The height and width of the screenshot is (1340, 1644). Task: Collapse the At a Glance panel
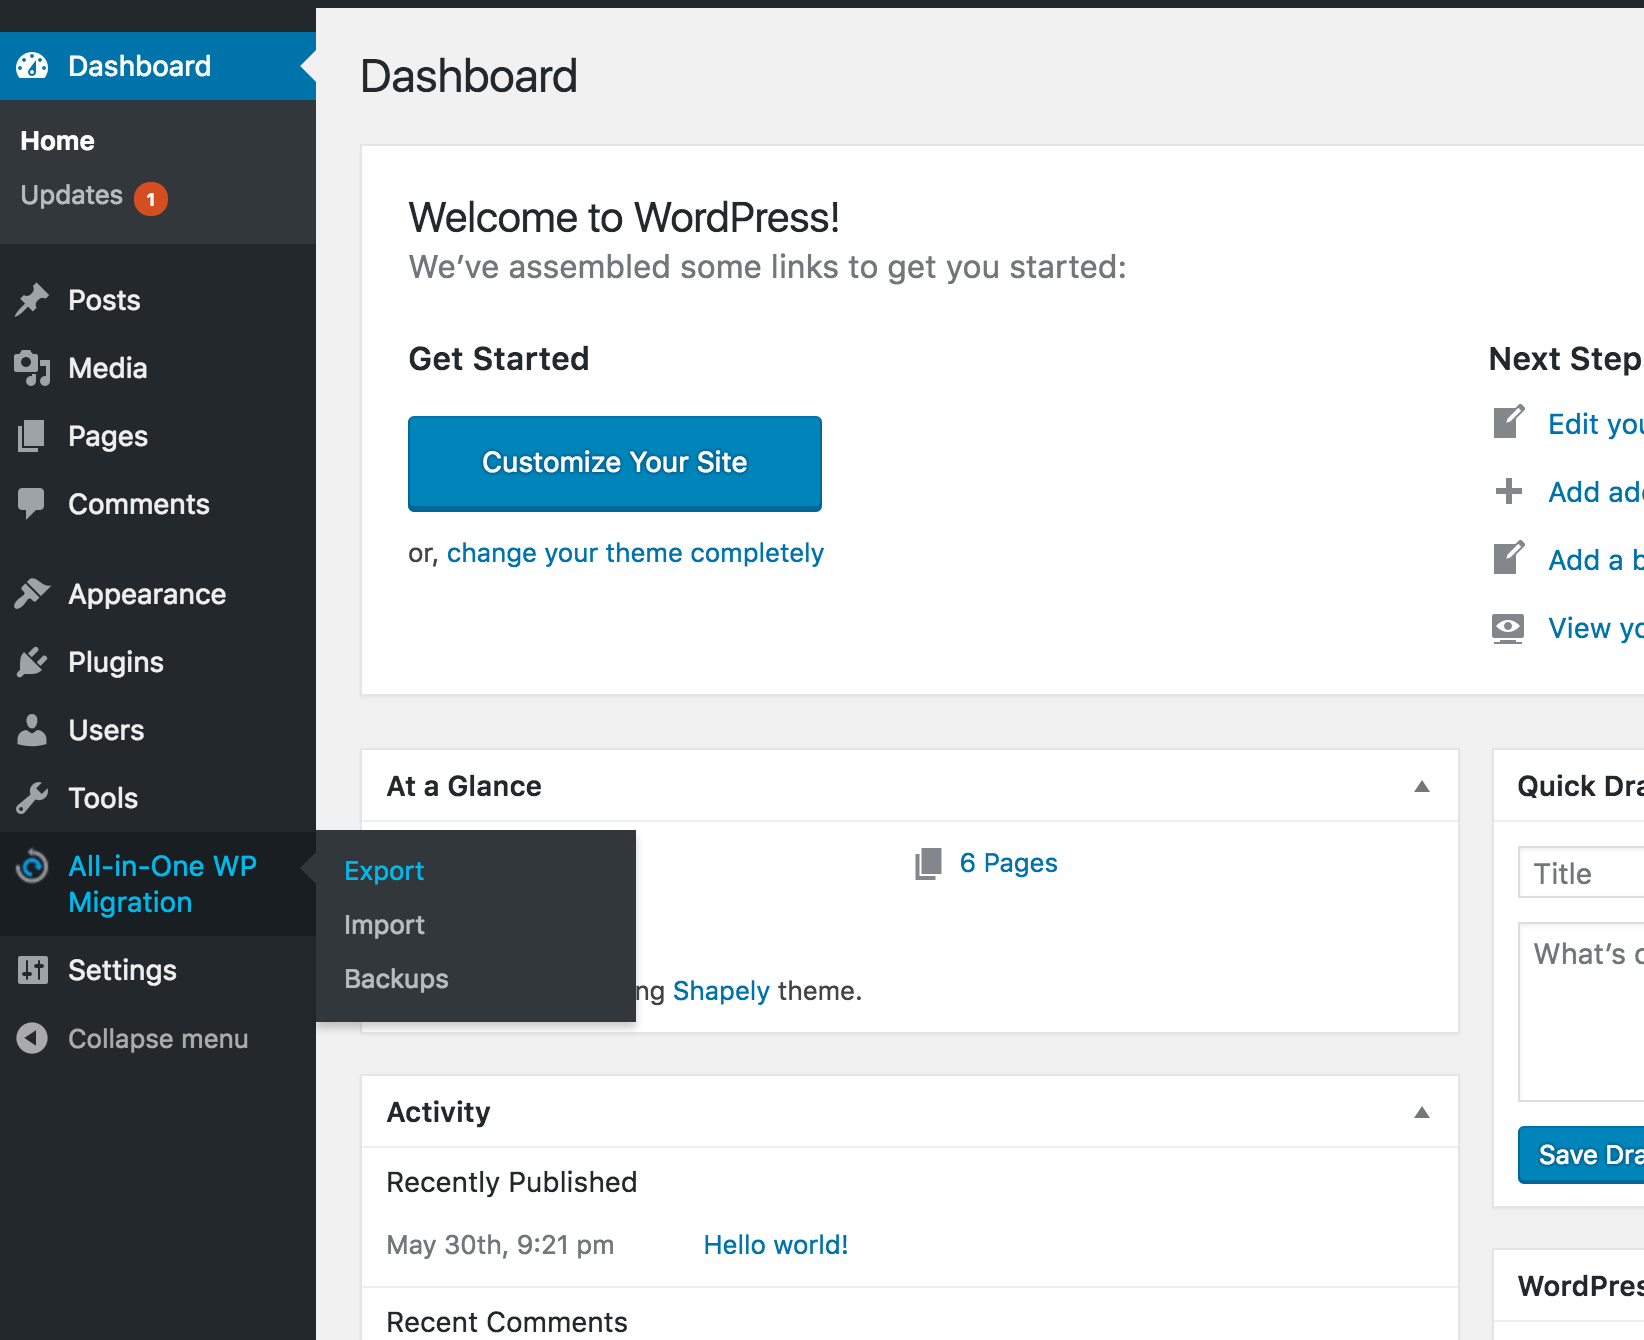coord(1422,786)
